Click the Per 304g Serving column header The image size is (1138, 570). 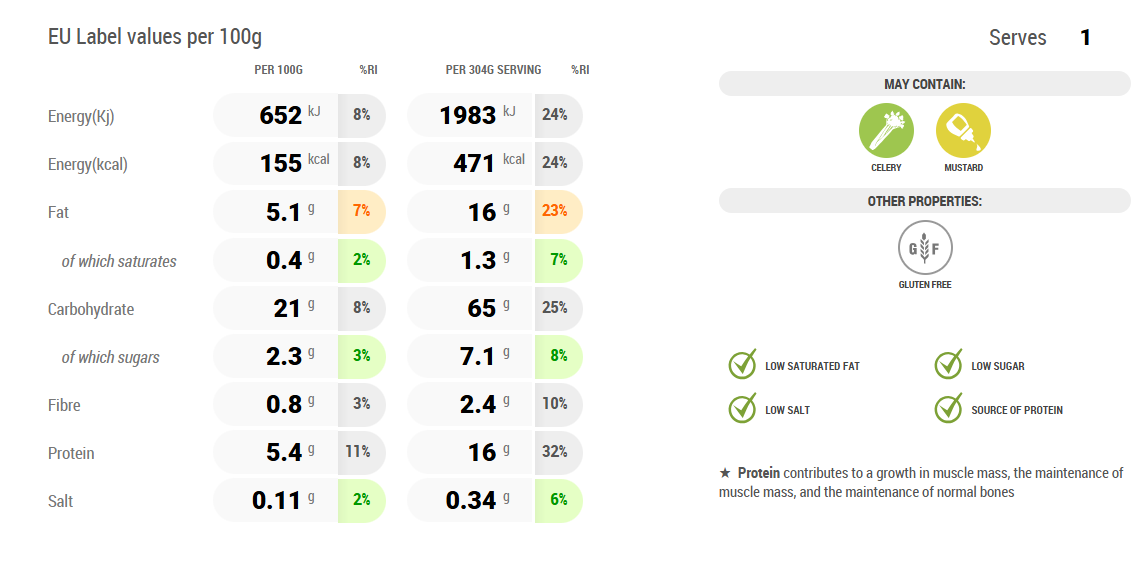coord(493,70)
